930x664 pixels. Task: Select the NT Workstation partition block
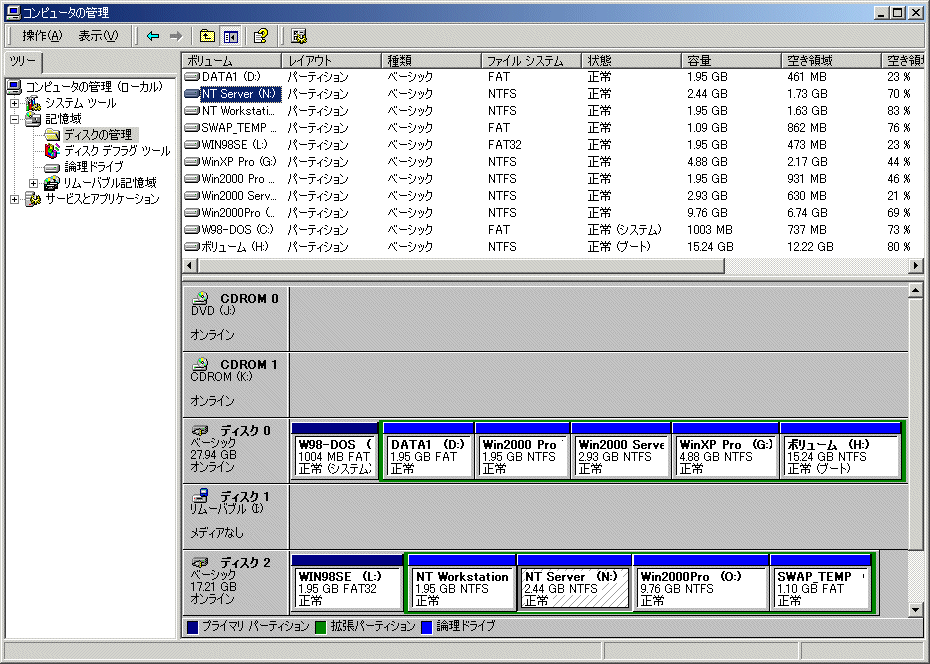pos(461,583)
